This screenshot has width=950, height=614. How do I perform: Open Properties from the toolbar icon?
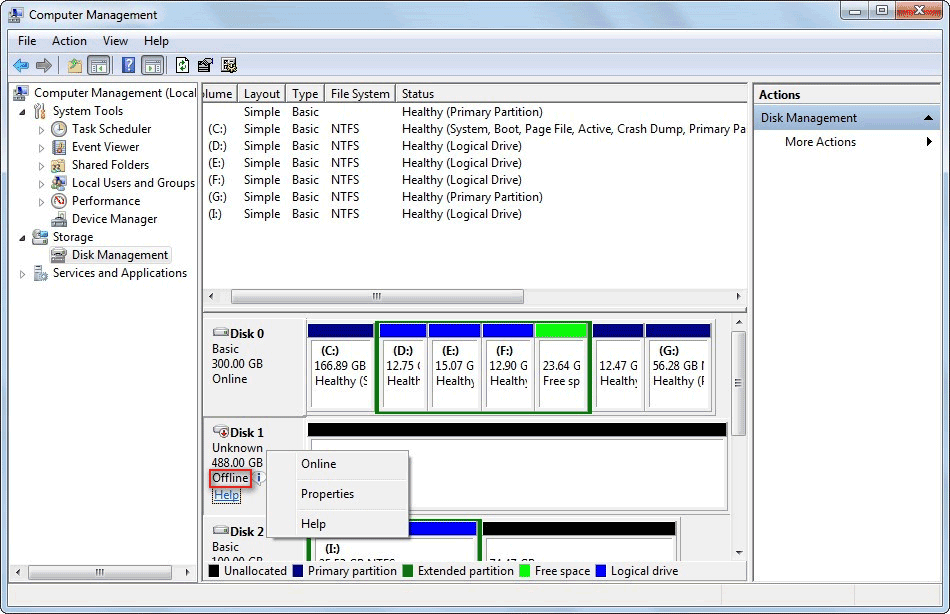(205, 66)
